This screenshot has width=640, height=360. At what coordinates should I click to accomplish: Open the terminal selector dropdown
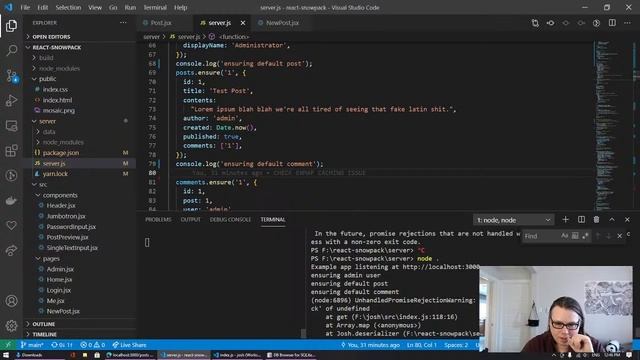(513, 220)
